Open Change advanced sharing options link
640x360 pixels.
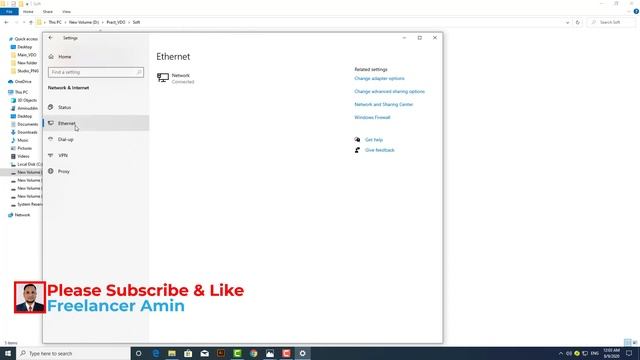[389, 91]
